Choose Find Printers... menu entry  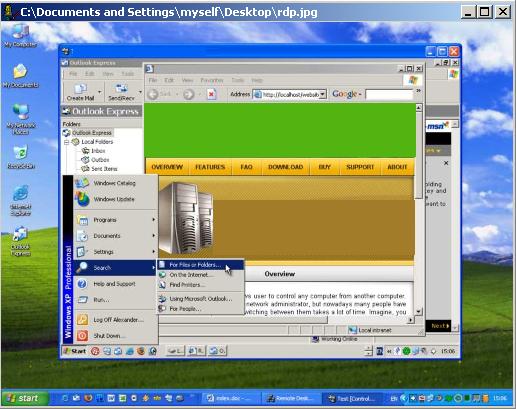[x=200, y=285]
